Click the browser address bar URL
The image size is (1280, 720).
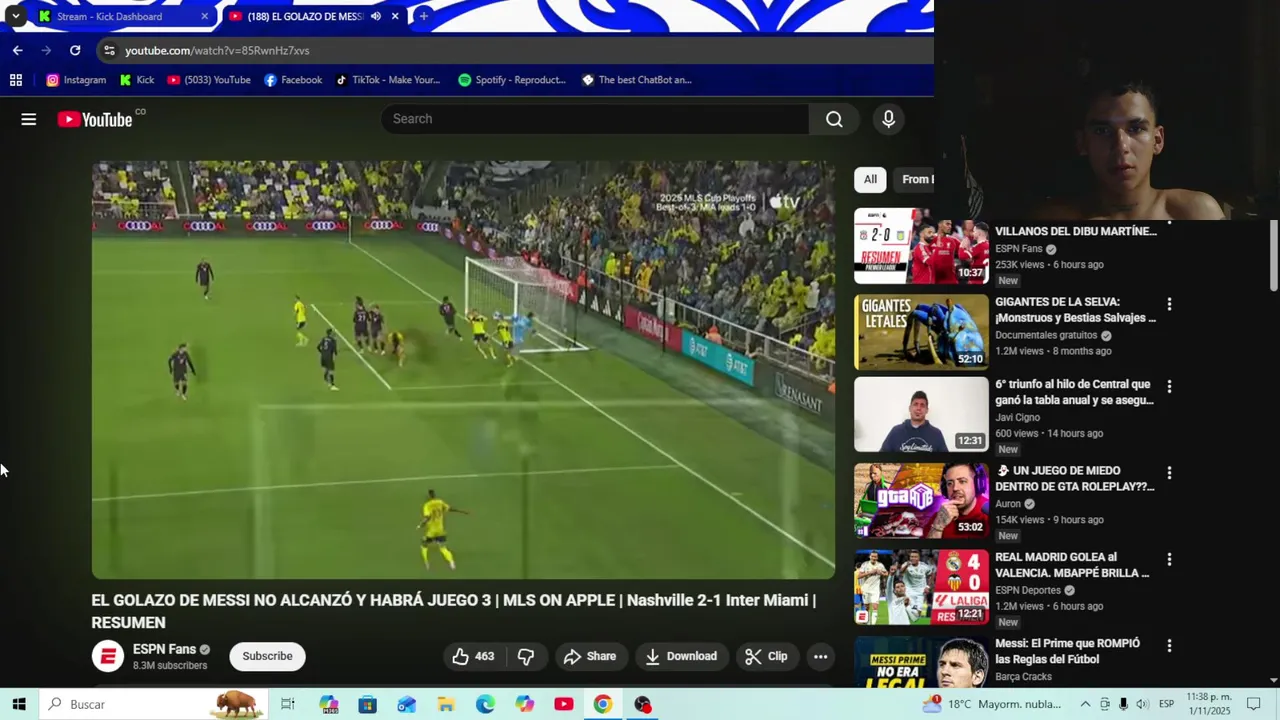(217, 50)
